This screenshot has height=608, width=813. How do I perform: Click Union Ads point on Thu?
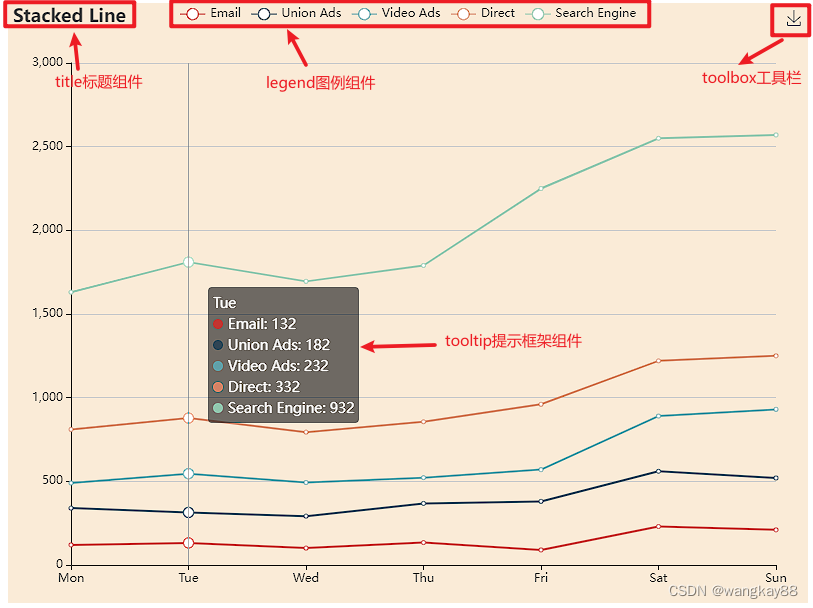(x=424, y=503)
